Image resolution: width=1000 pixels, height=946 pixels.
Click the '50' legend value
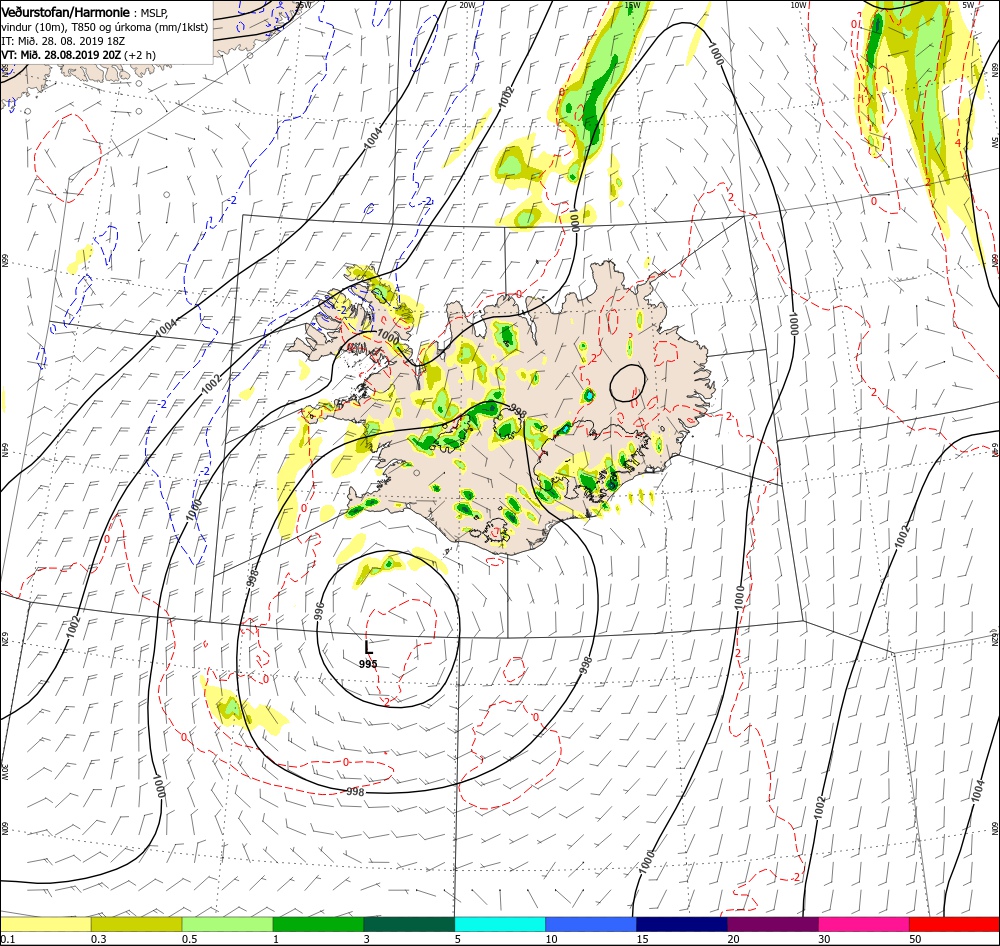click(x=916, y=939)
